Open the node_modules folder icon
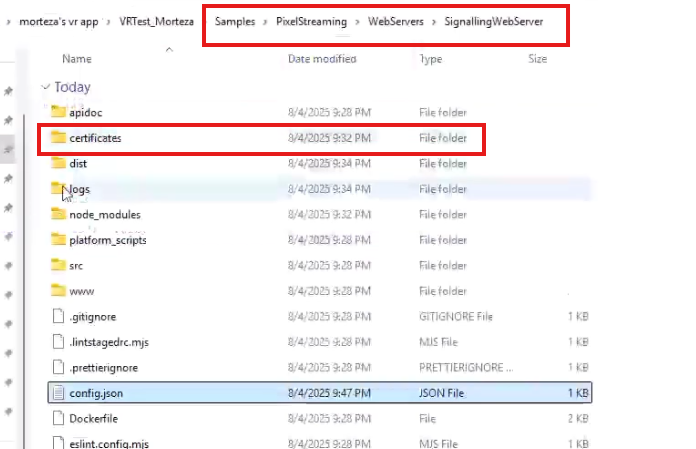The height and width of the screenshot is (449, 696). 58,214
